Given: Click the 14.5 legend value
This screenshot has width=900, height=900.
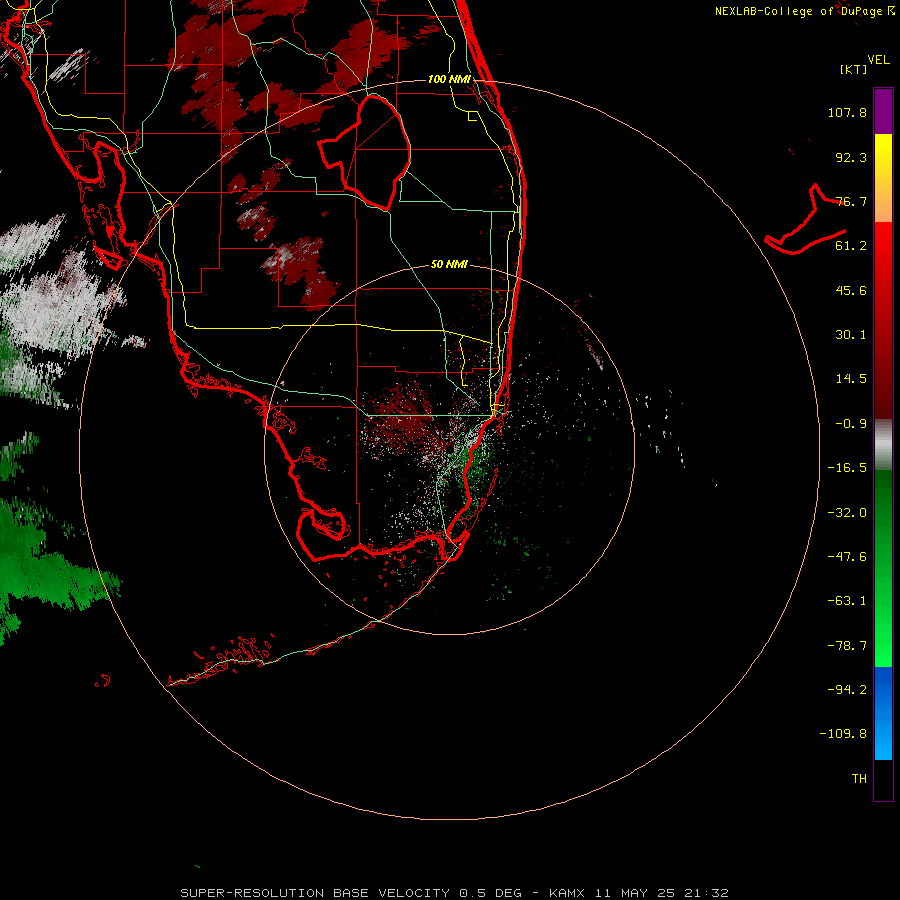Looking at the screenshot, I should coord(851,379).
